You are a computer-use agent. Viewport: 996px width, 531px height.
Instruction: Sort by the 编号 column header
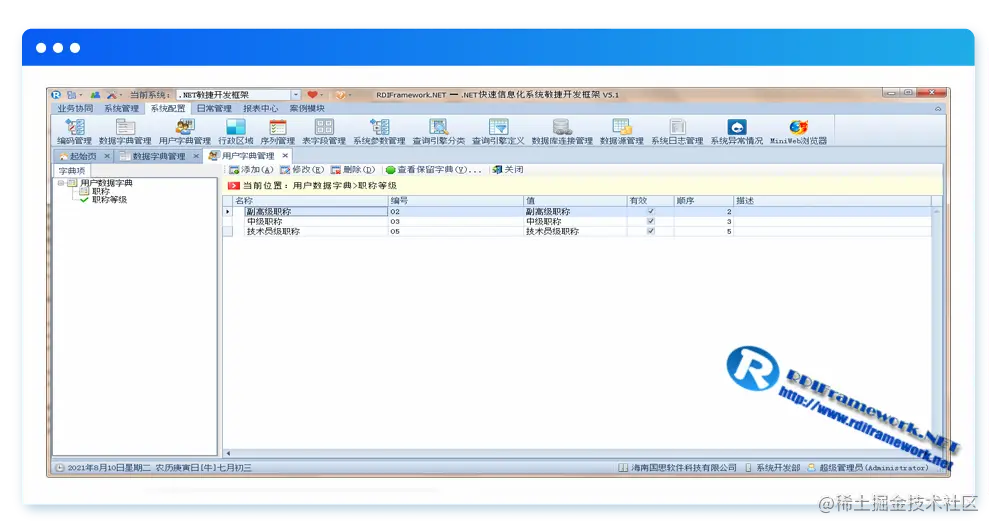(x=455, y=201)
